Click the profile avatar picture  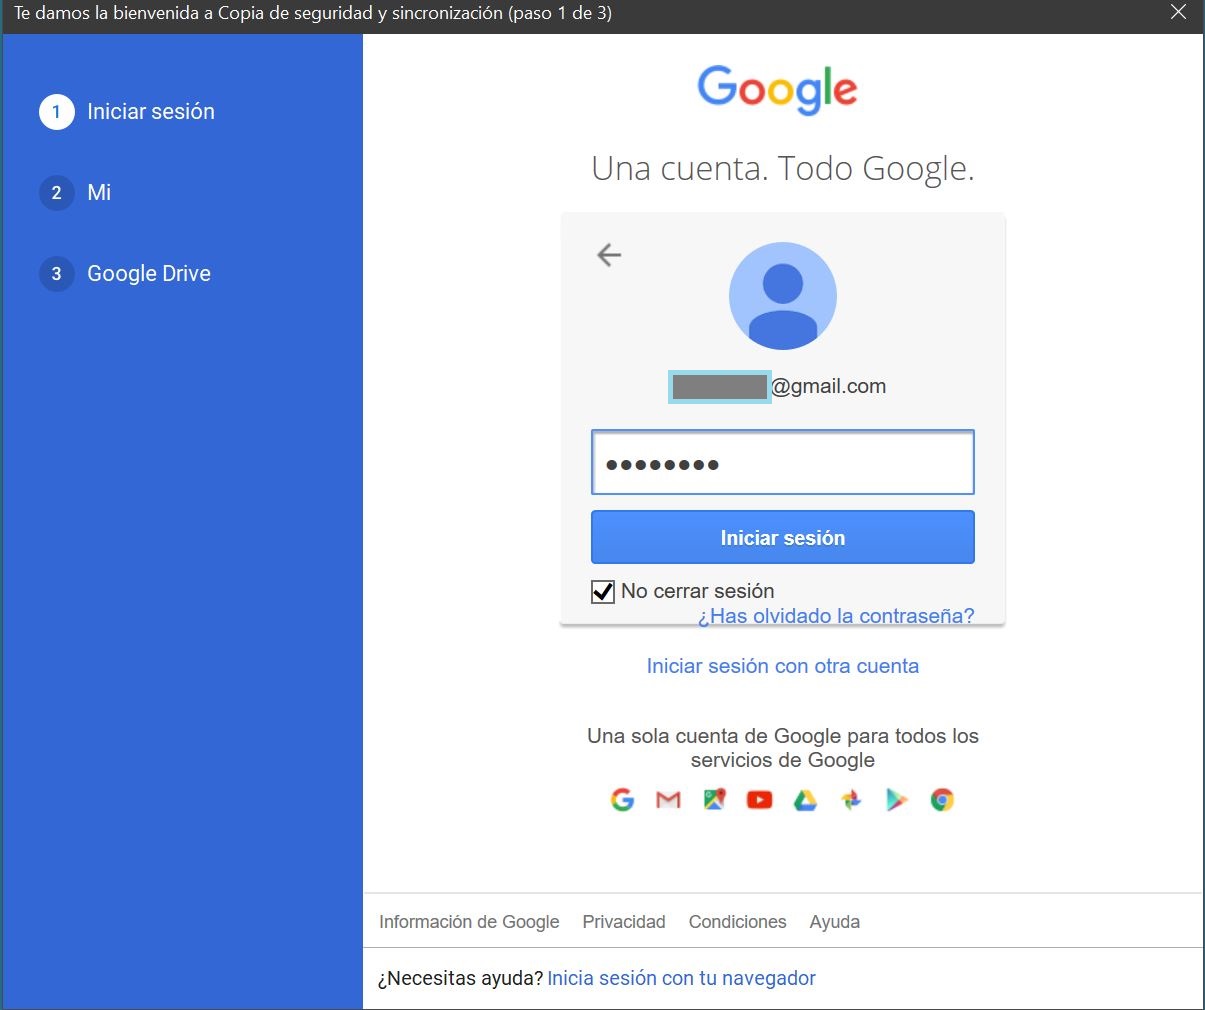click(x=783, y=296)
